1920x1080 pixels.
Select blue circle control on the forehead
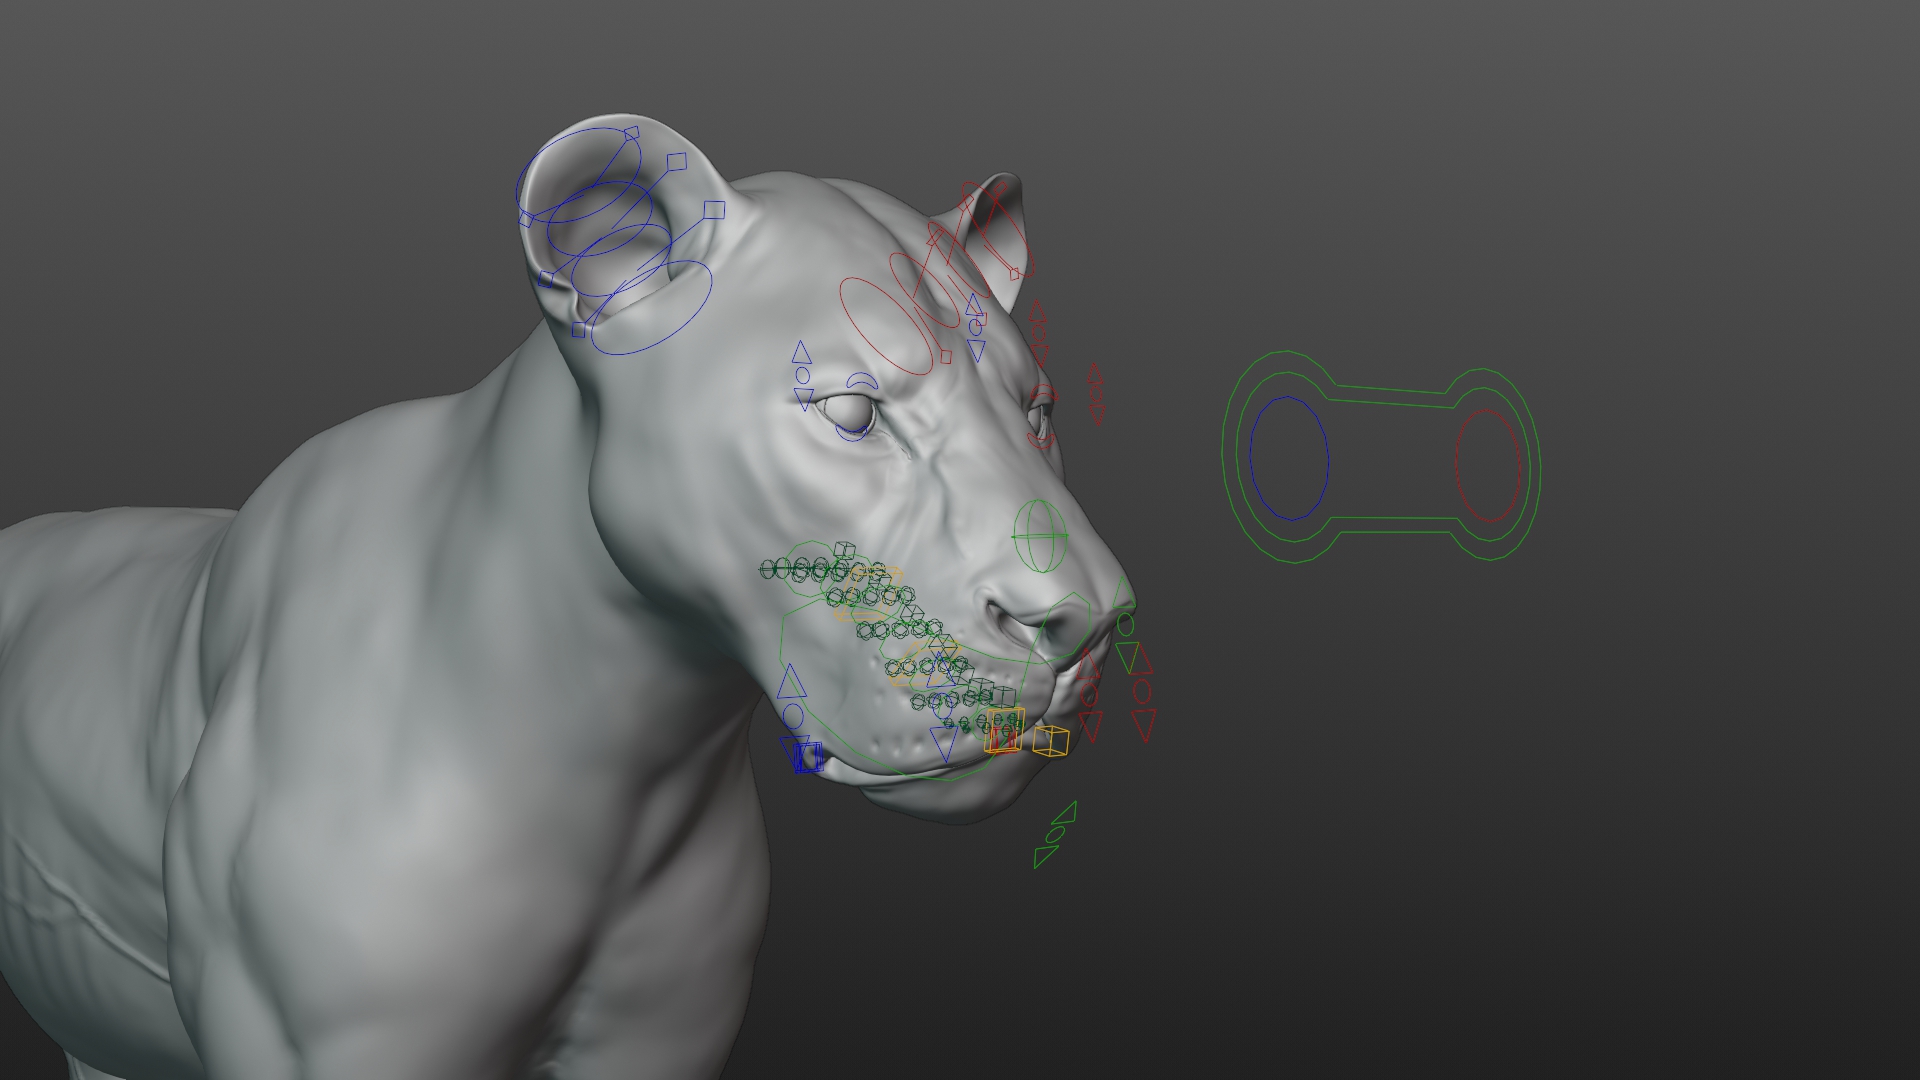coord(975,327)
